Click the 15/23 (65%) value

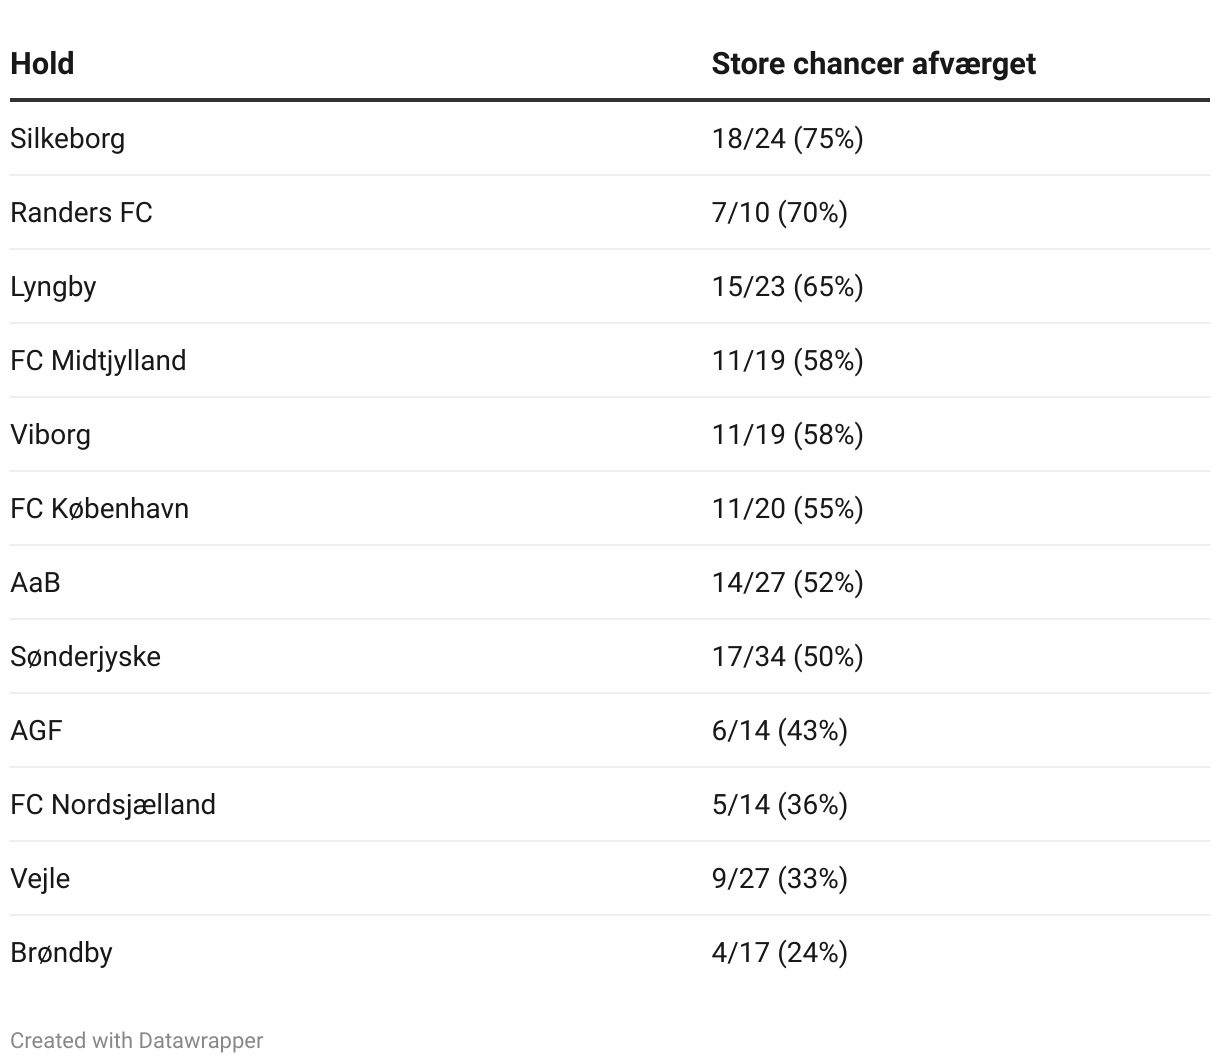pos(787,286)
